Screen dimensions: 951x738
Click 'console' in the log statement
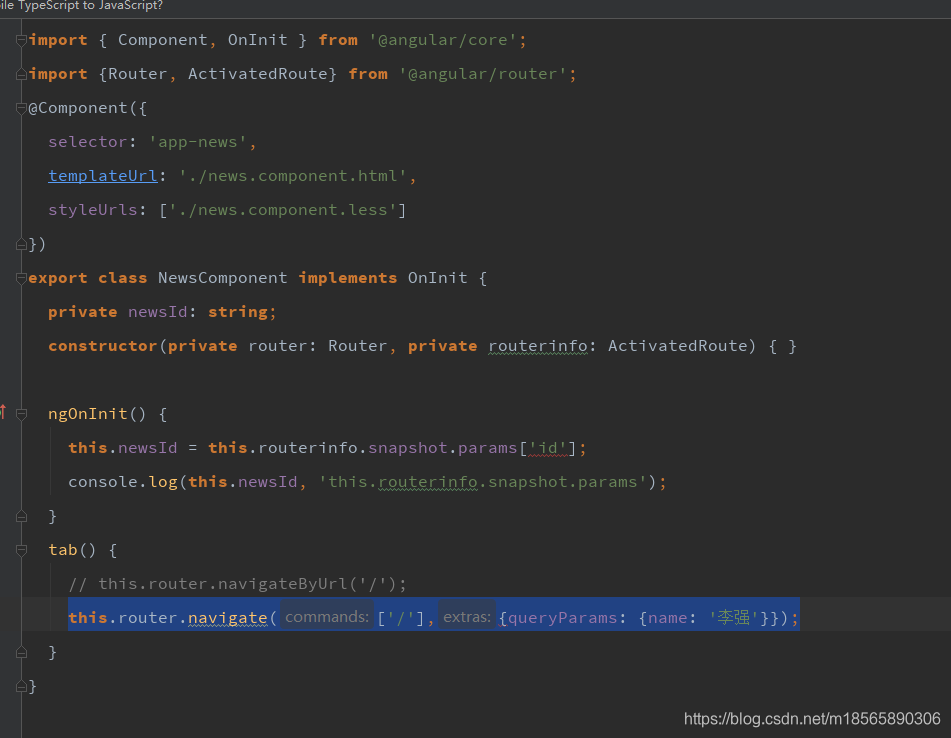[x=103, y=481]
